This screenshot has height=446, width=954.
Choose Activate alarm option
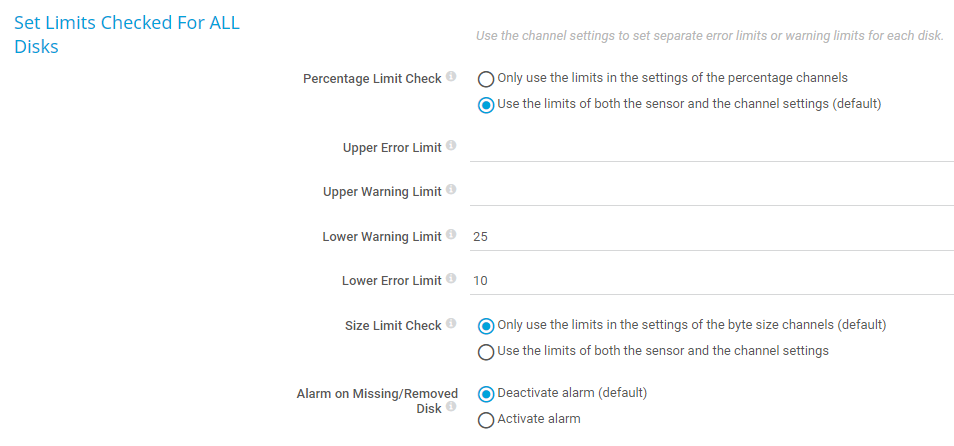pyautogui.click(x=486, y=419)
